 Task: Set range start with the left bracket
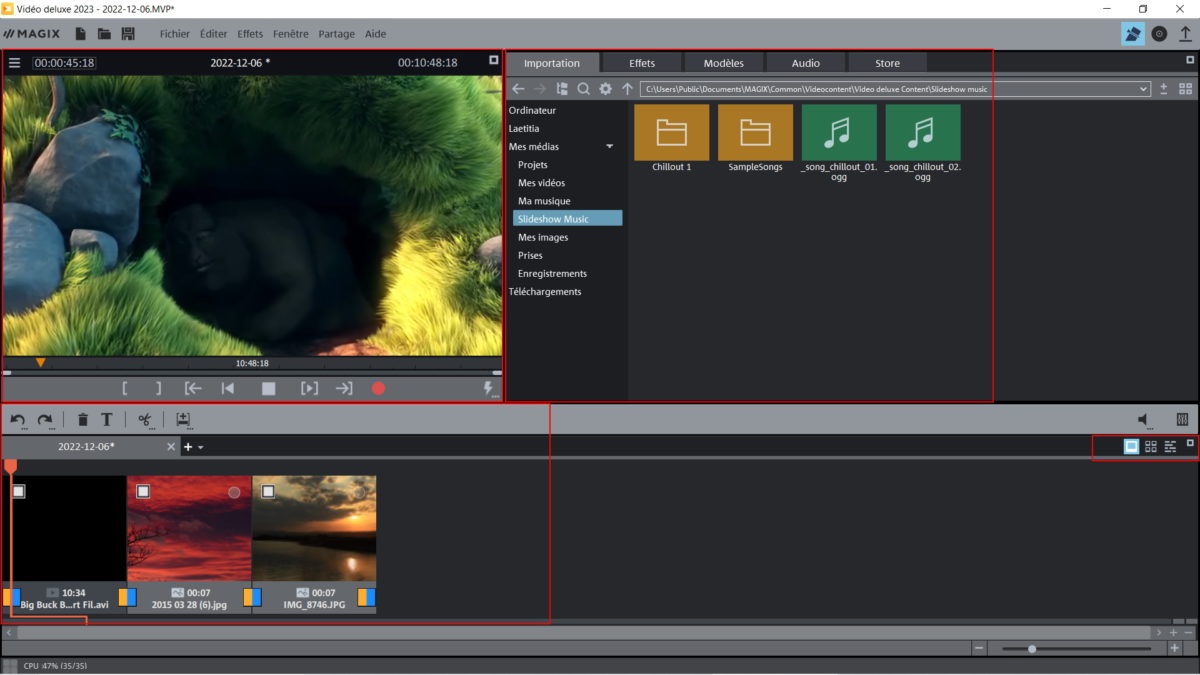click(x=125, y=388)
